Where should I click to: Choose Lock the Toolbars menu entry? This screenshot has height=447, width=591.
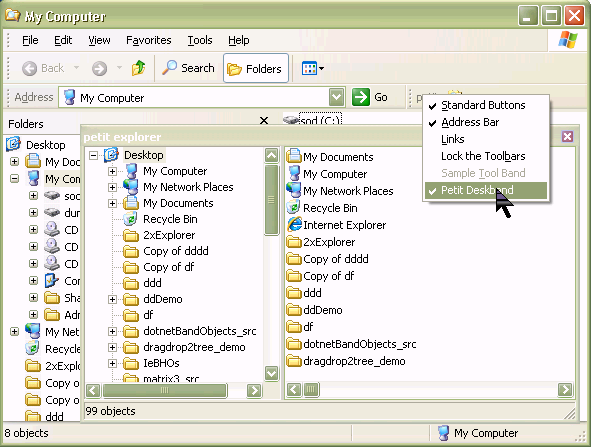click(485, 156)
